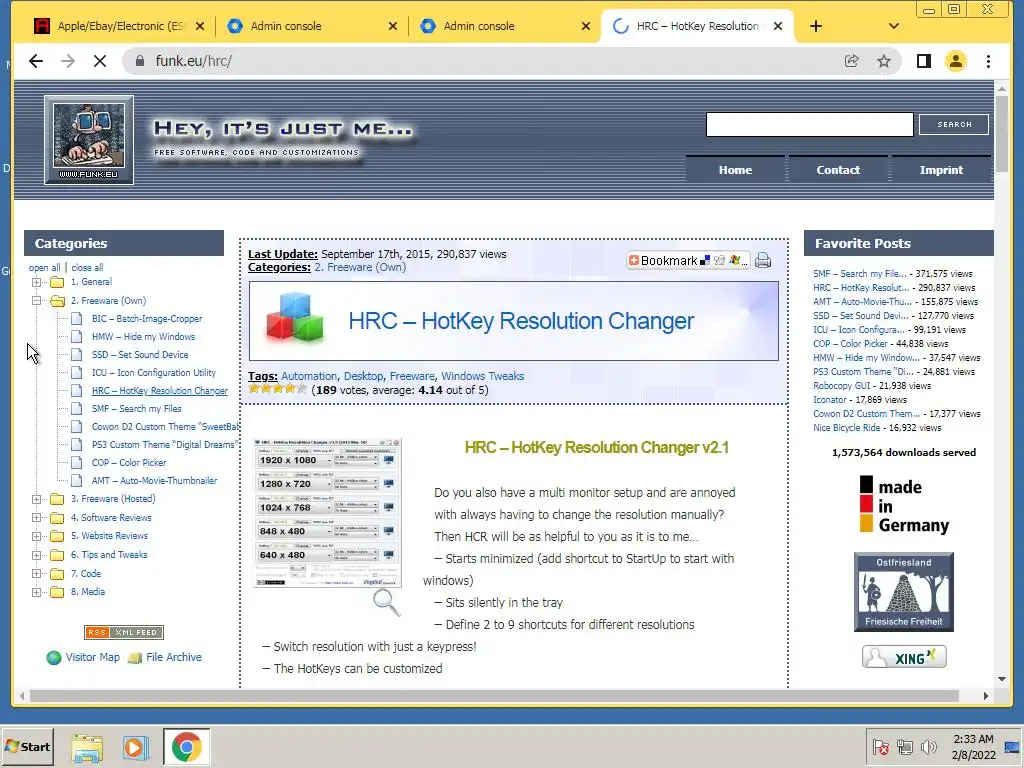1024x768 pixels.
Task: Collapse the 2. Freeware (Own) category
Action: pos(37,301)
